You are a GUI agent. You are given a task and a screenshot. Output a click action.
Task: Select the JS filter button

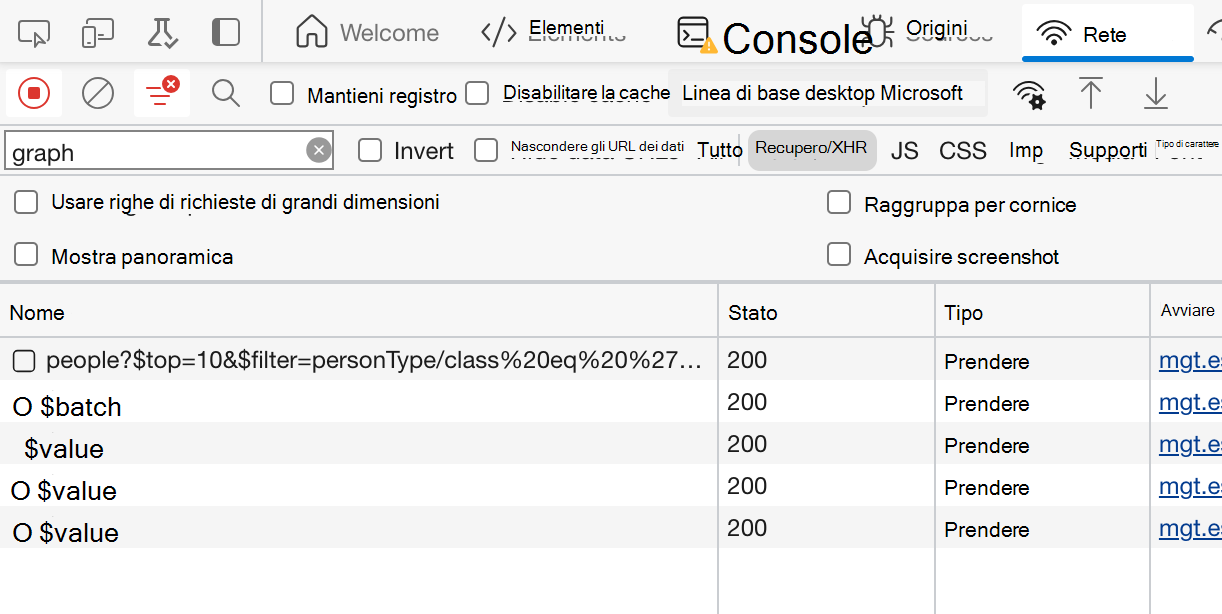[904, 150]
